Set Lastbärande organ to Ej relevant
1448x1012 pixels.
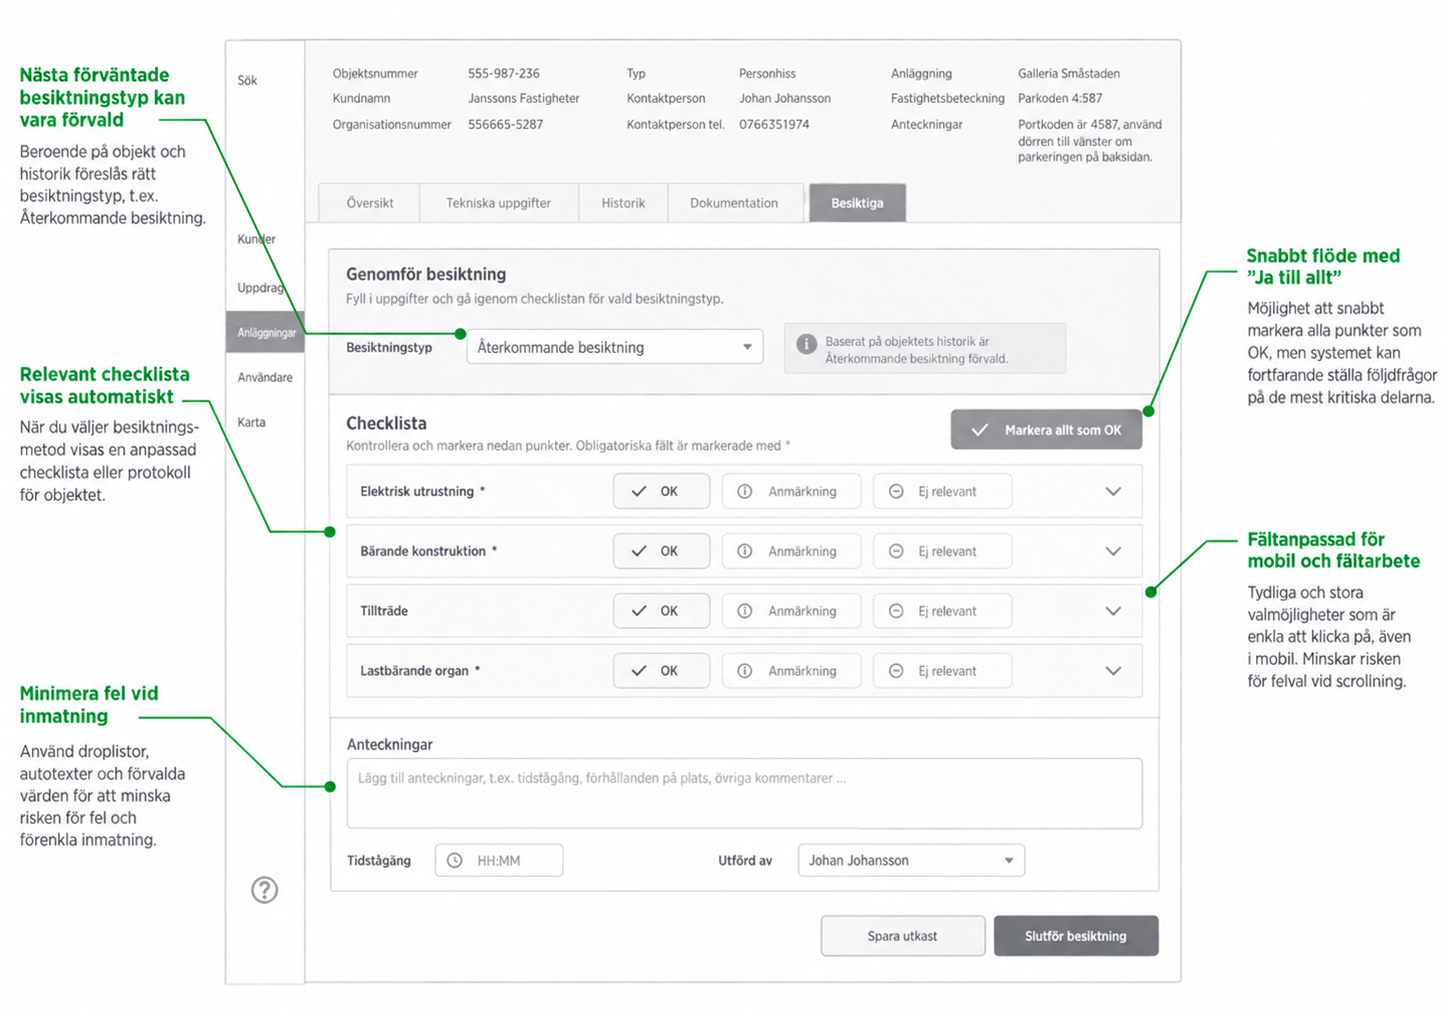tap(942, 671)
